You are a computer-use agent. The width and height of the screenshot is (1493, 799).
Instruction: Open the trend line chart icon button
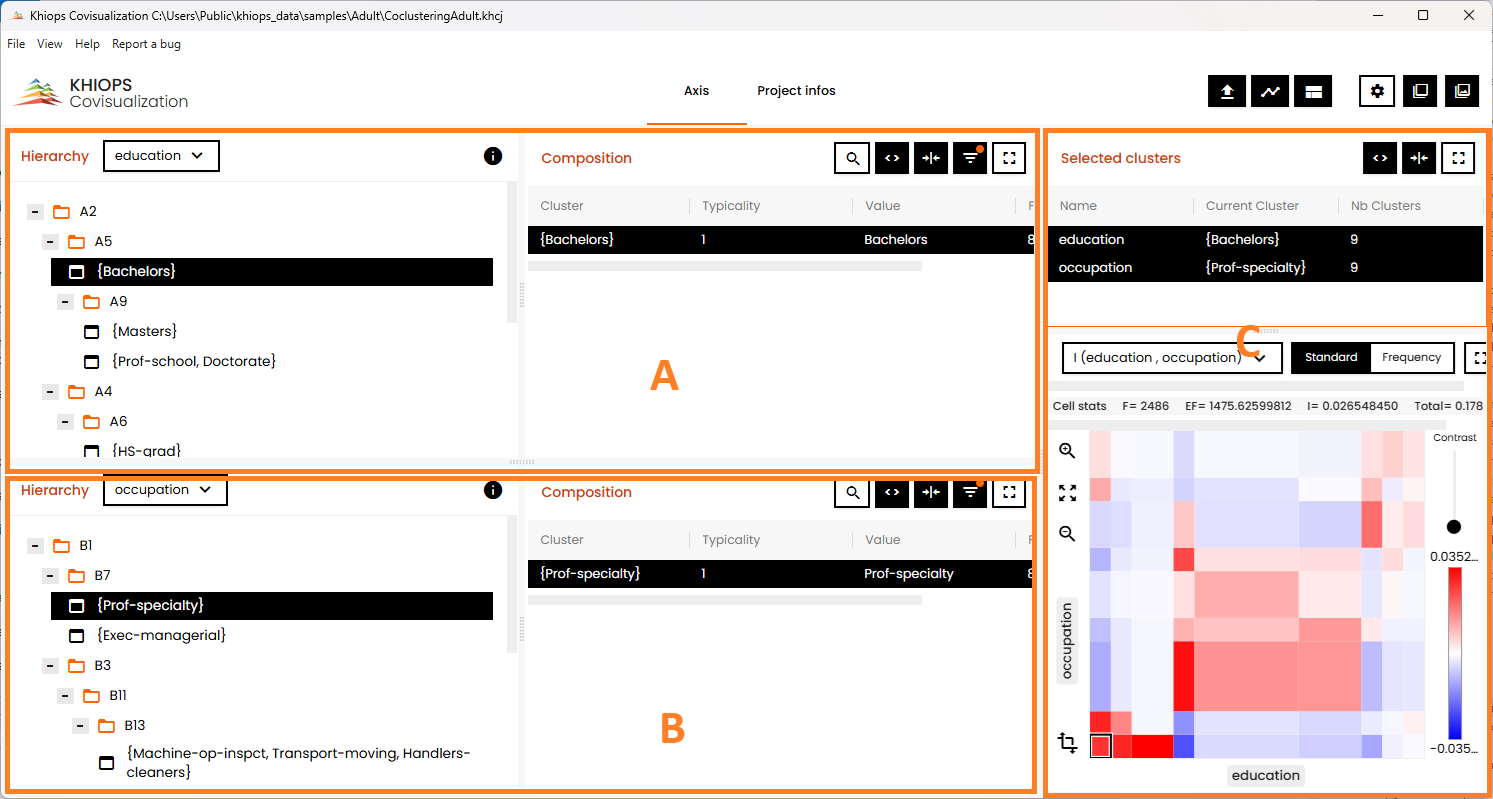[1270, 91]
